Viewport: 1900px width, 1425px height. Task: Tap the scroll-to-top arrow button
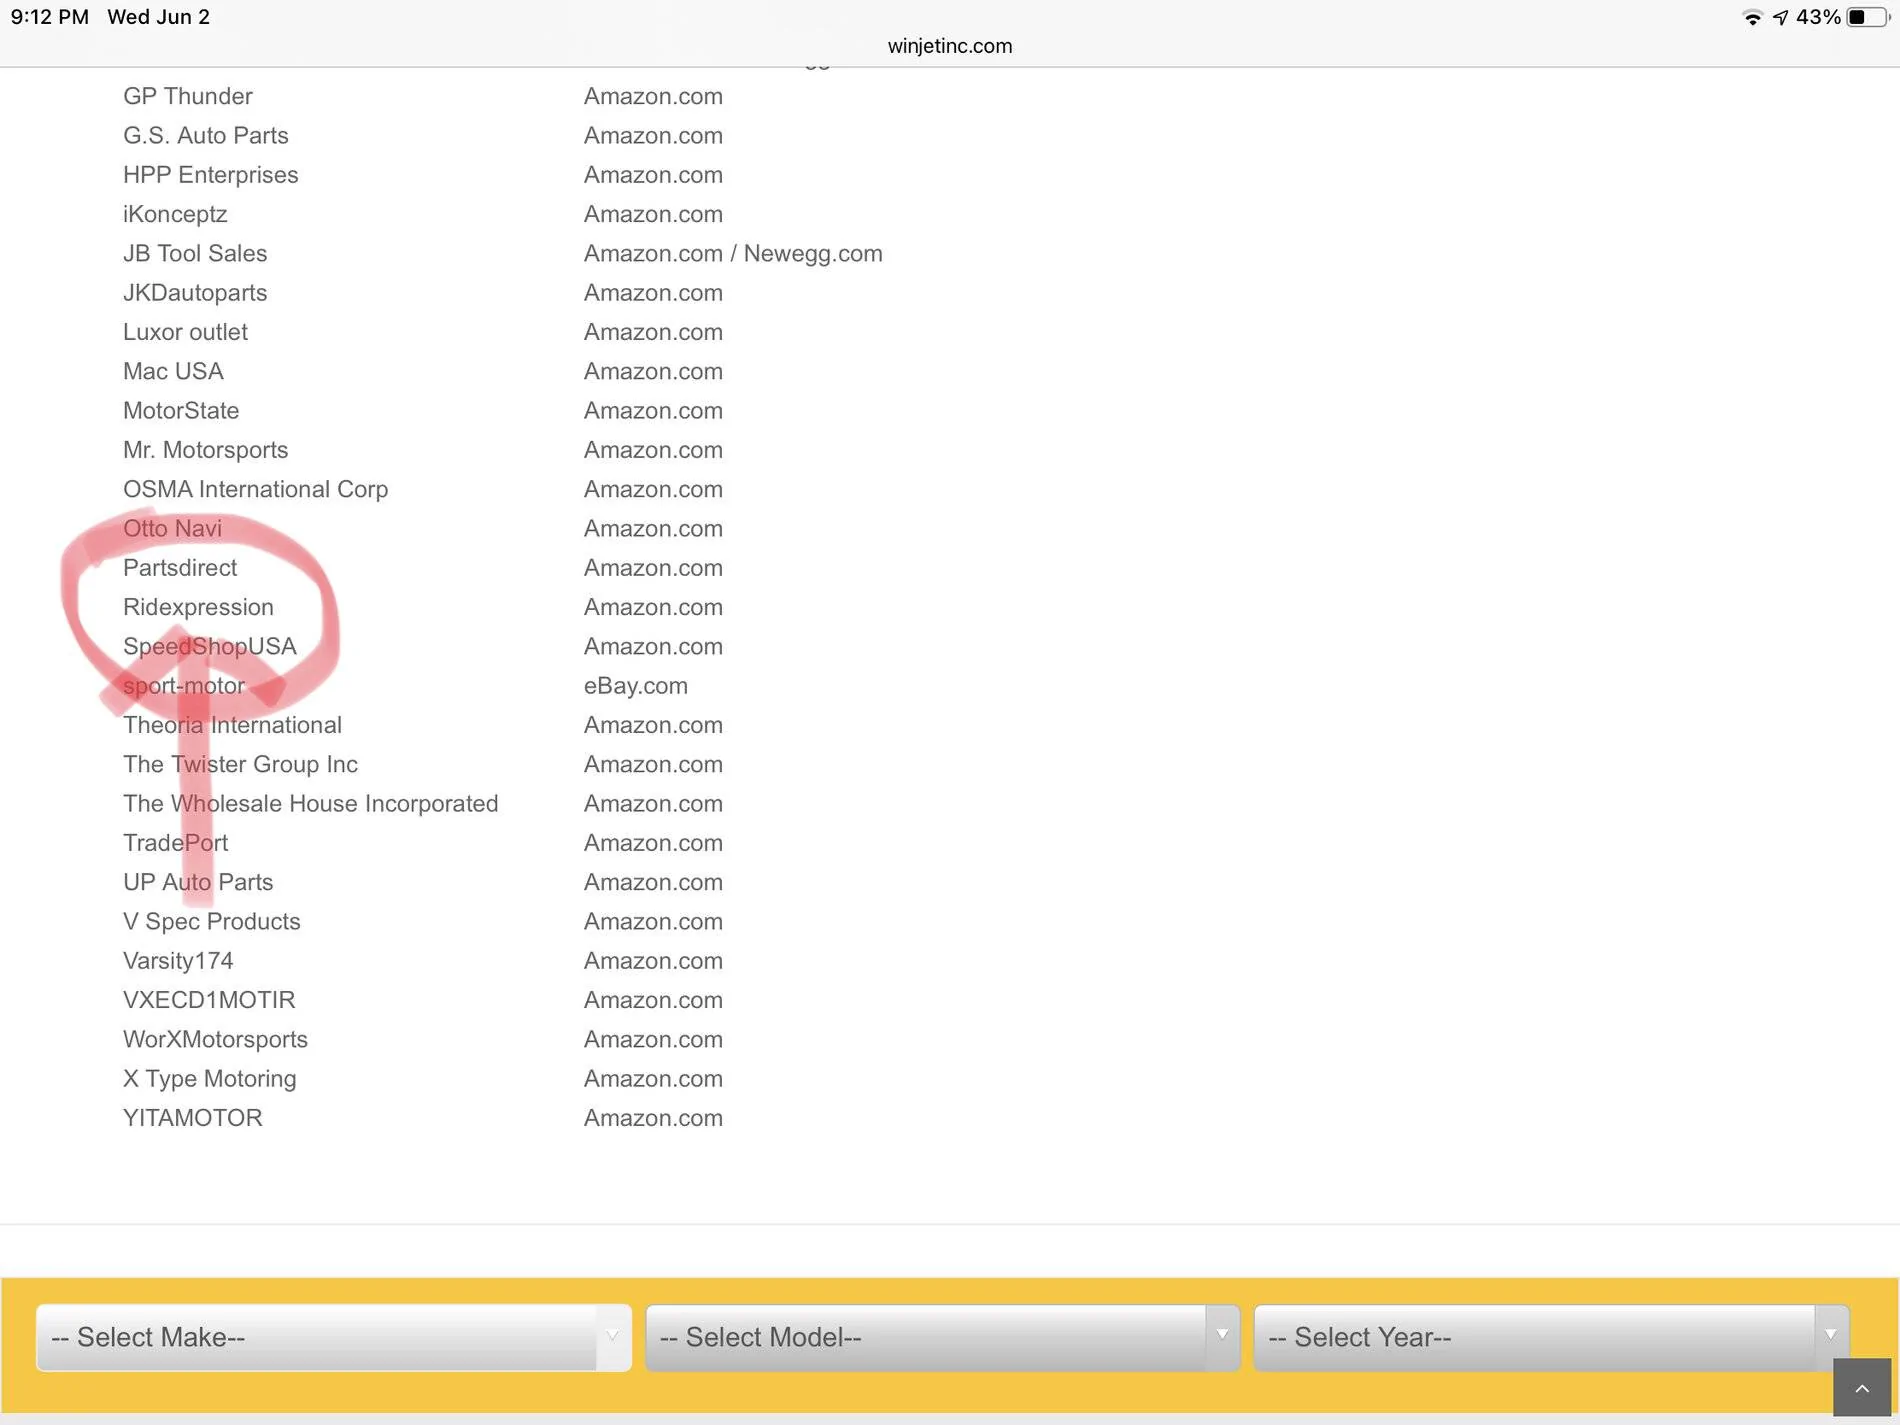[1861, 1387]
